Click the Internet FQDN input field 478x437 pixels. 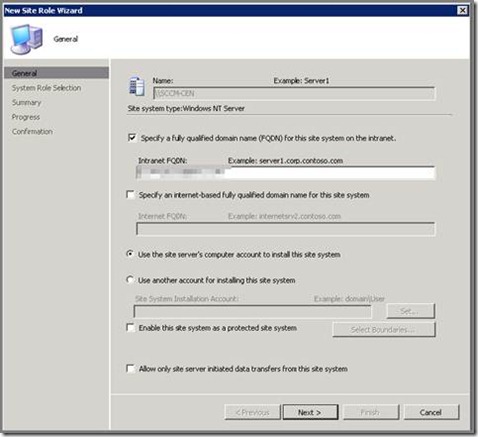(x=286, y=229)
